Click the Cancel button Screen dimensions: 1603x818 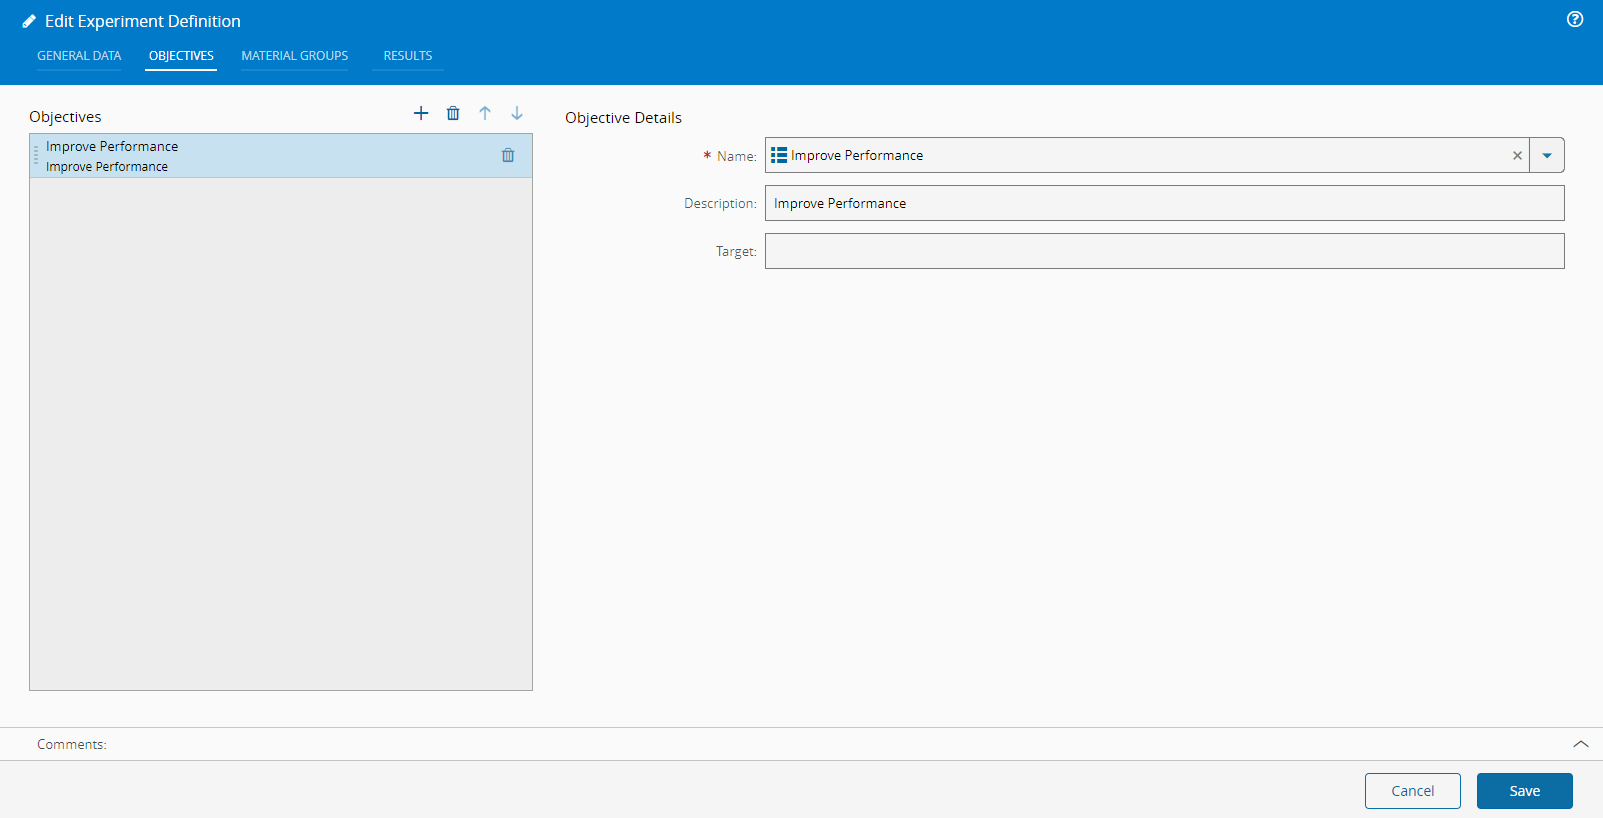pos(1412,791)
